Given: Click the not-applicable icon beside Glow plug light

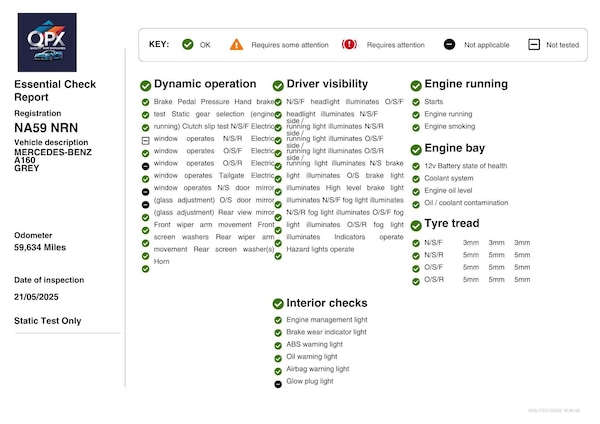Looking at the screenshot, I should click(278, 383).
